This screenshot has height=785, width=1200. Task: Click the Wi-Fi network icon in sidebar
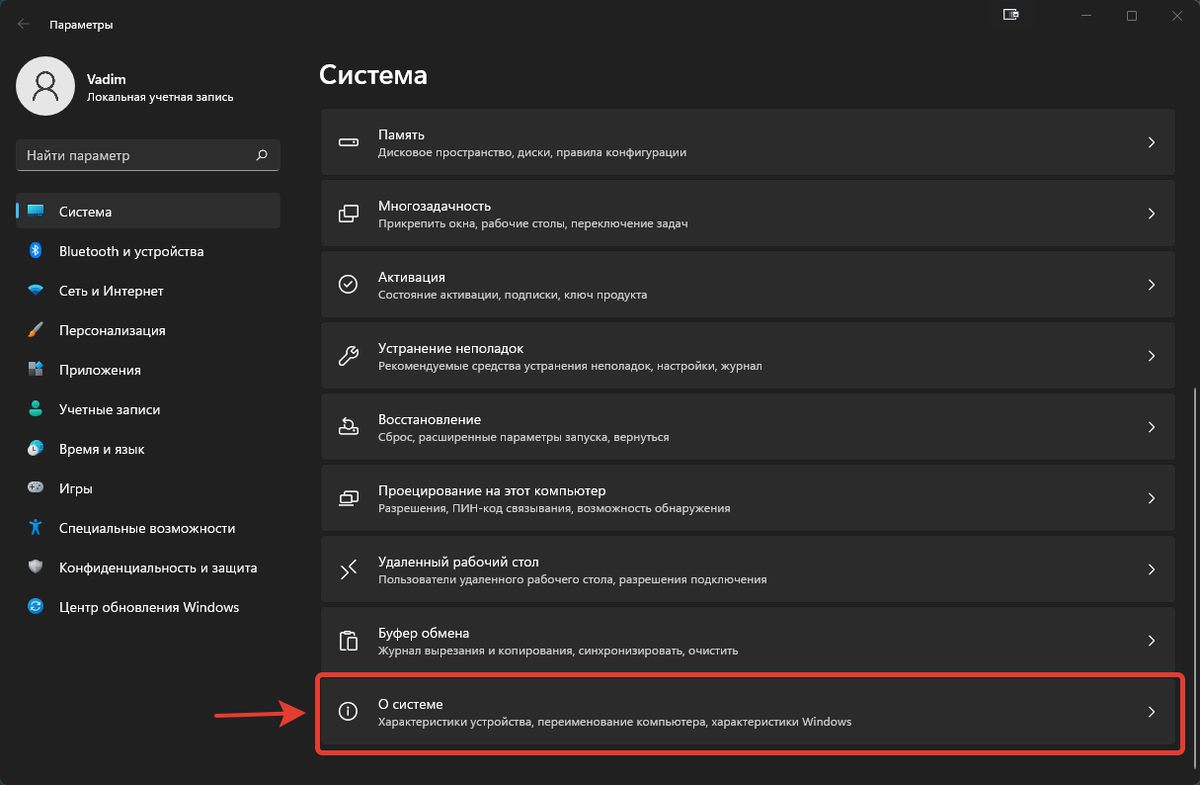click(36, 291)
